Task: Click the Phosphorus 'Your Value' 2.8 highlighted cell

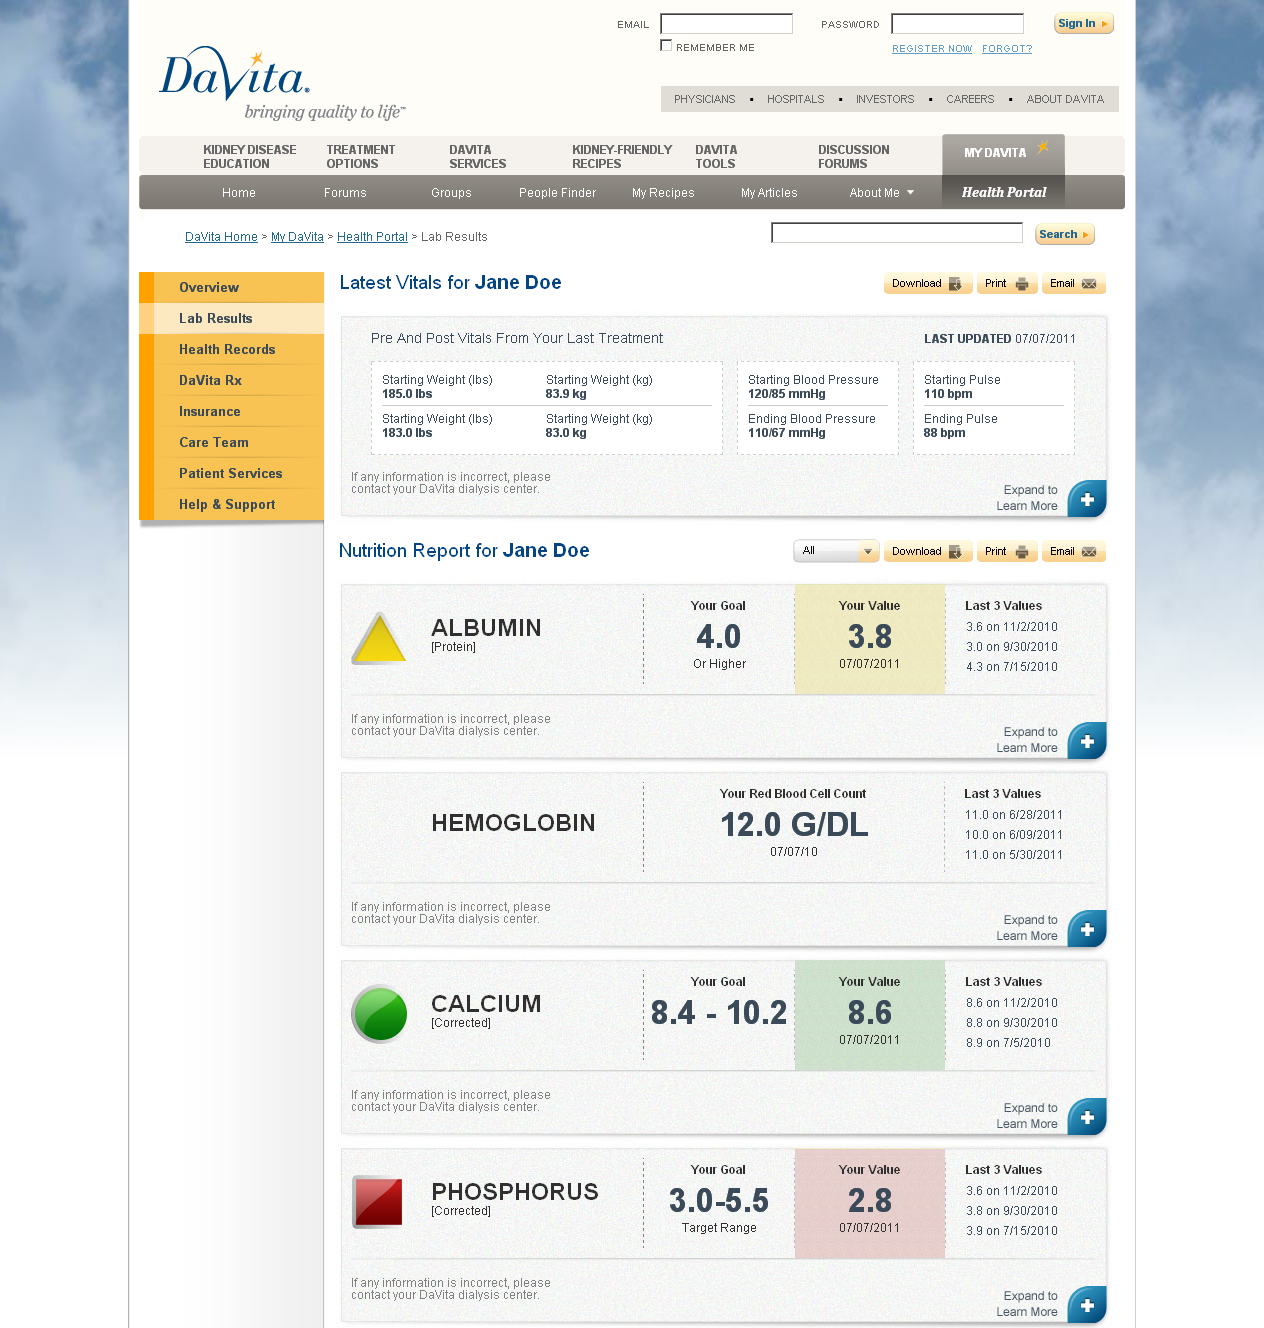Action: point(870,1204)
